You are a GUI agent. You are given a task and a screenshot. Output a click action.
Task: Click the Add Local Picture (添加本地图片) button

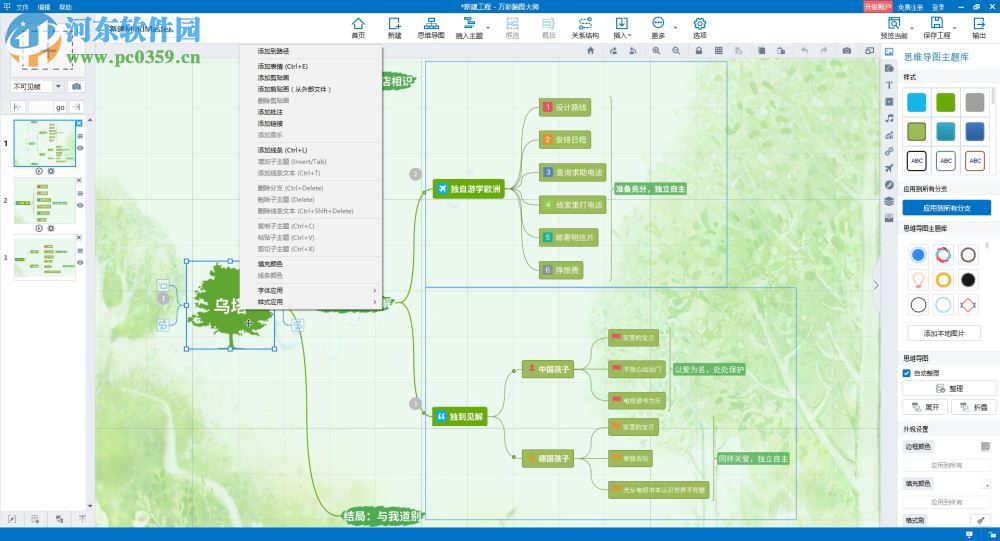(944, 333)
